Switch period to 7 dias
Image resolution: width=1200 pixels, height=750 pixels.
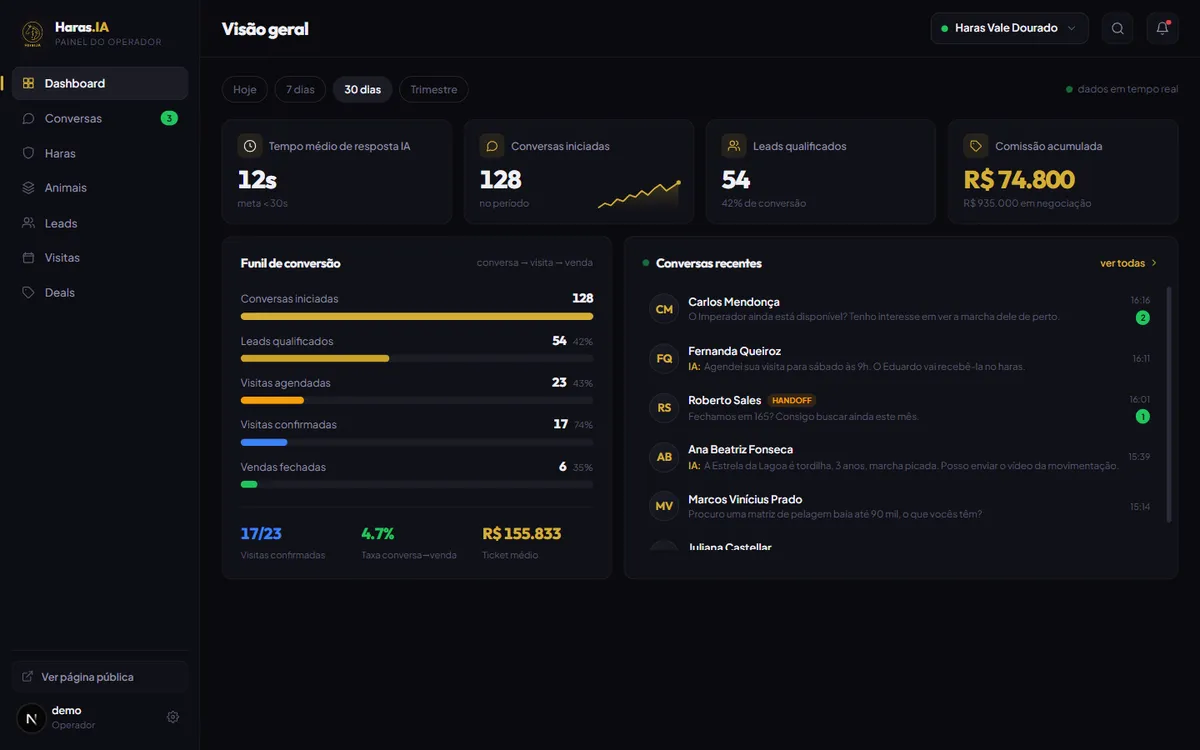[300, 90]
